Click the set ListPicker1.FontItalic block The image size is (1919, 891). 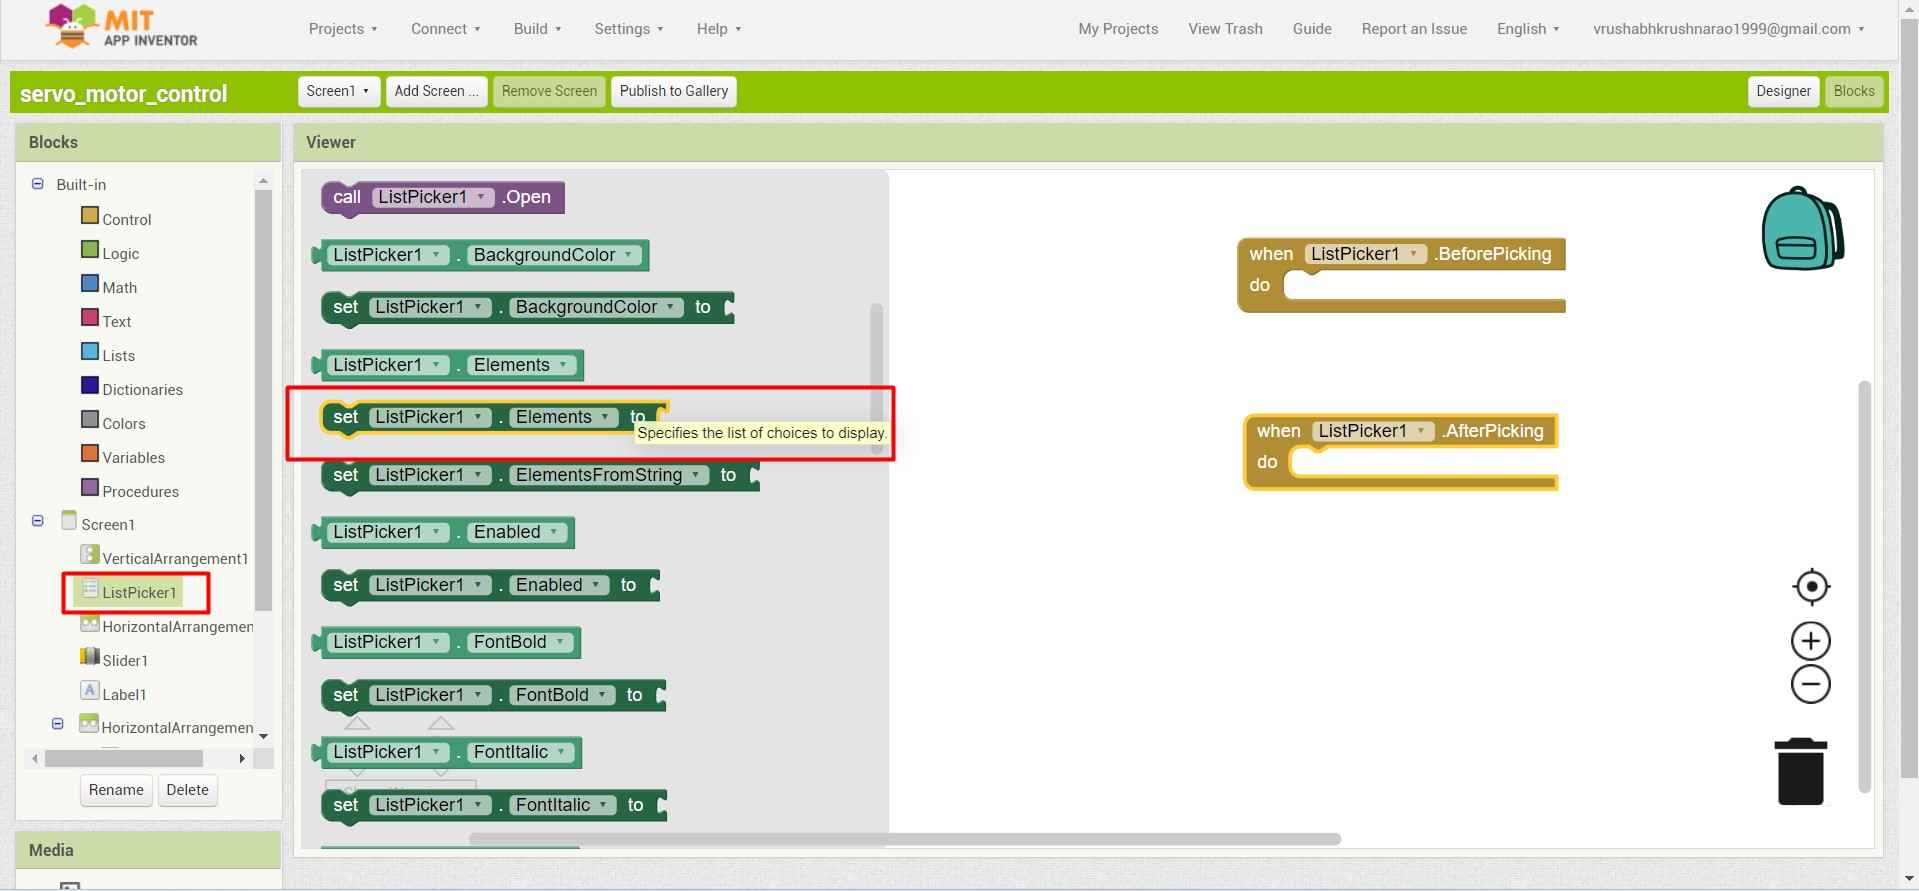click(494, 806)
